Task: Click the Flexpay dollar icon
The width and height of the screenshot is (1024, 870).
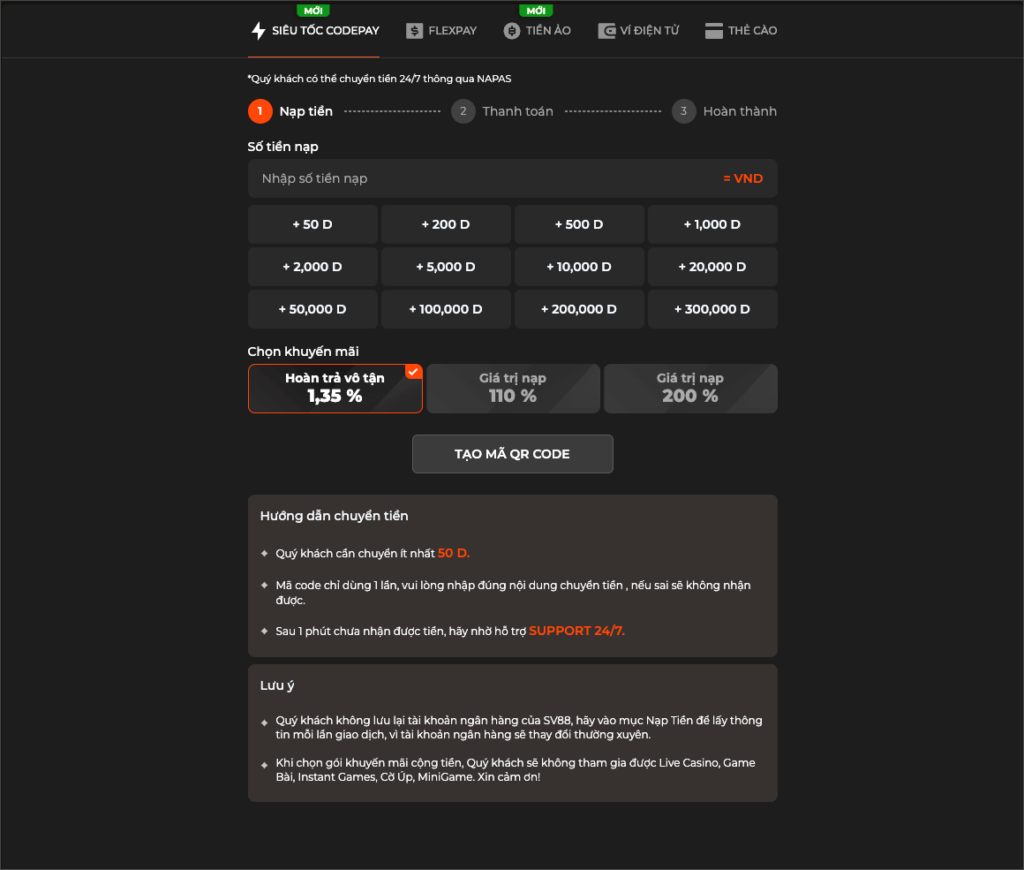Action: click(414, 31)
